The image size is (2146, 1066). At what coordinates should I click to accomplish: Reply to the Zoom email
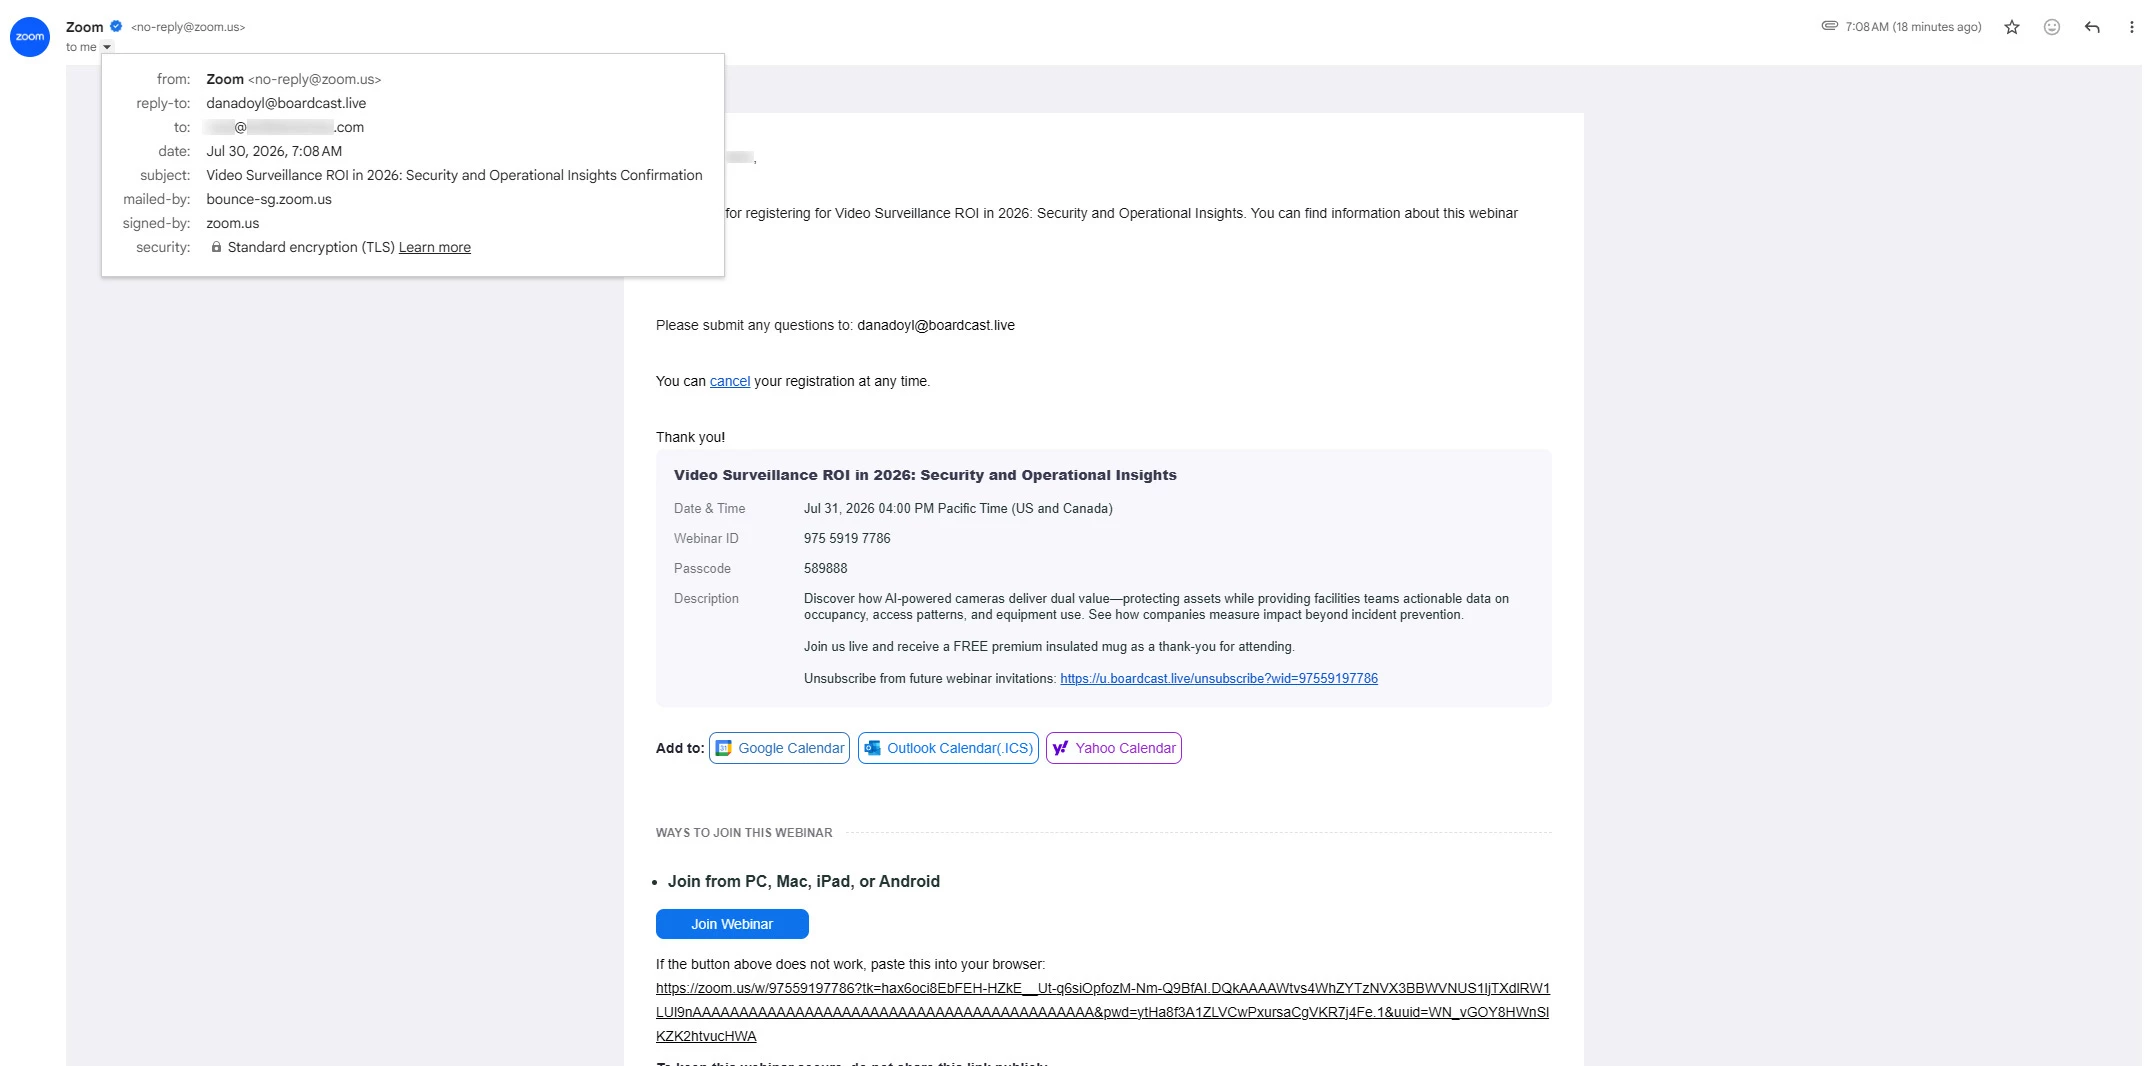[2092, 27]
